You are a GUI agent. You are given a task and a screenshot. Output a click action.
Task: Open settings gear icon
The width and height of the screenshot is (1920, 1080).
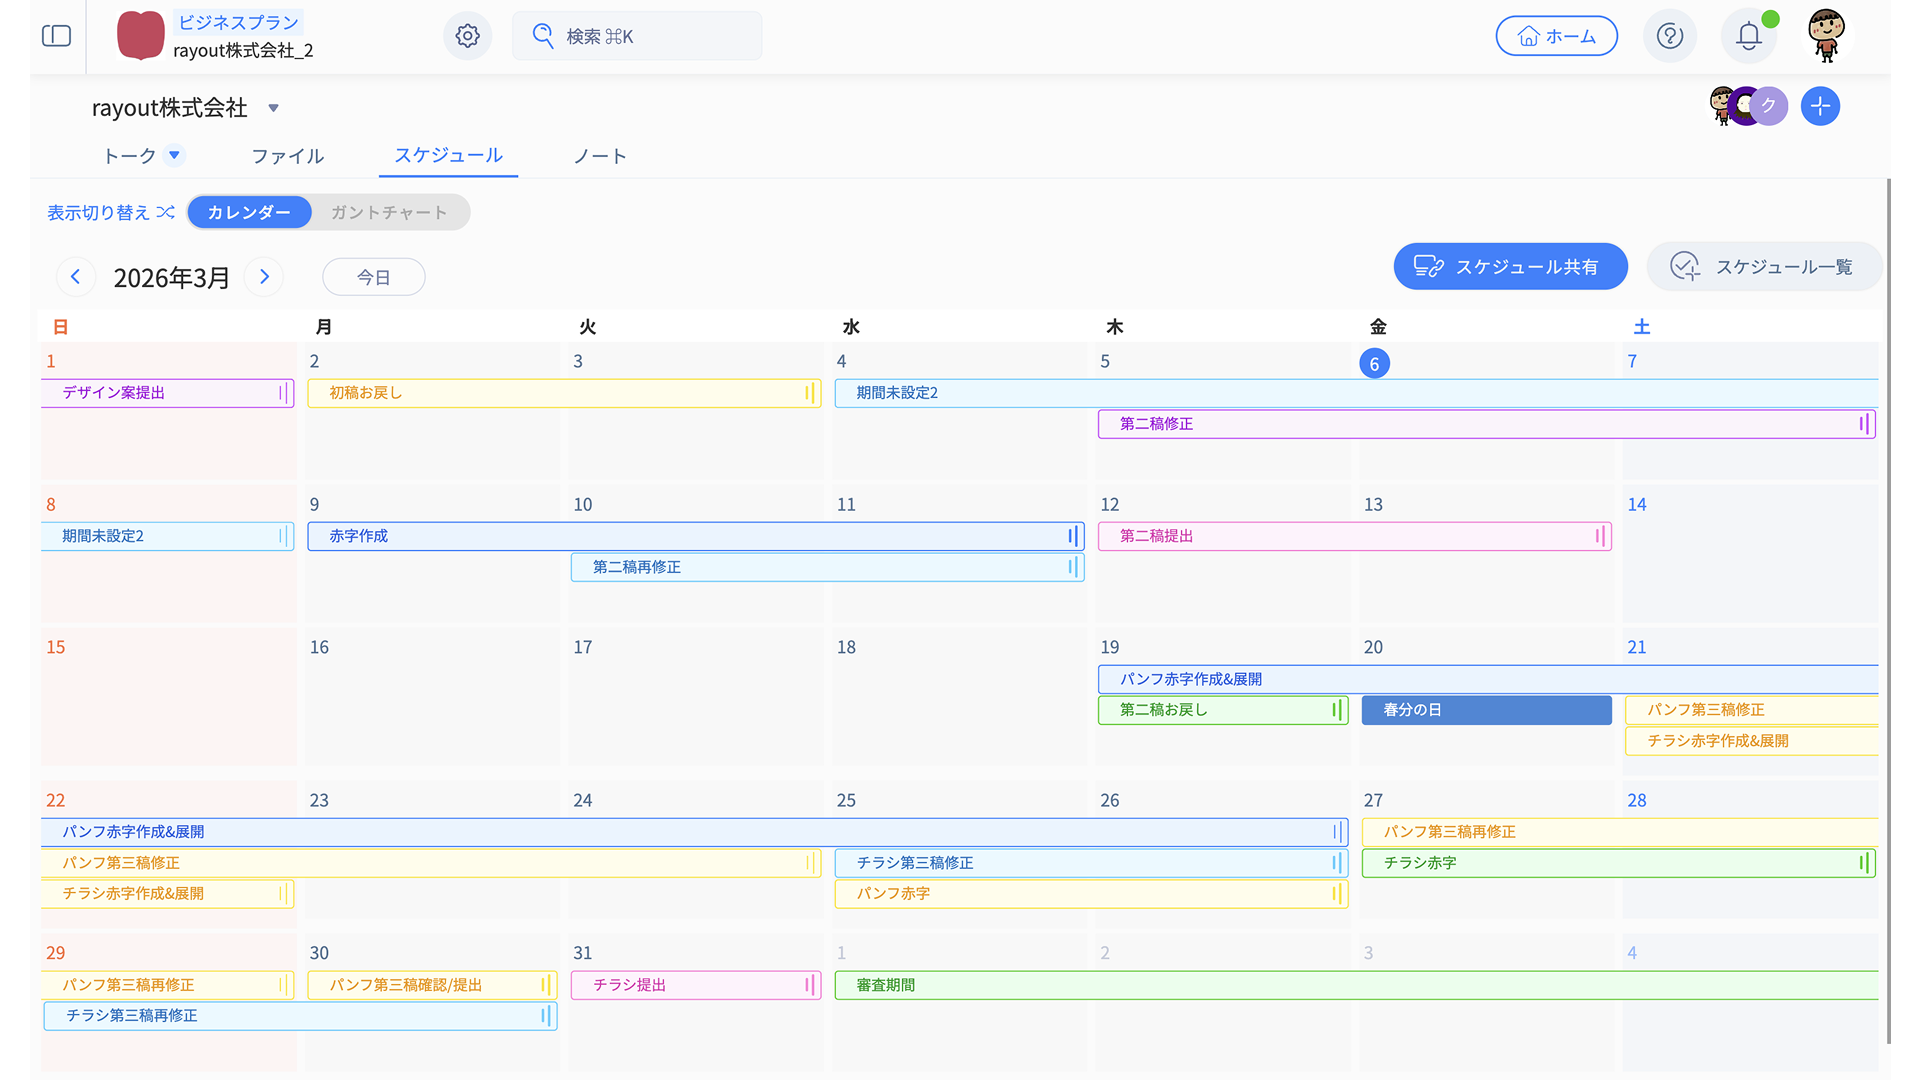click(467, 36)
